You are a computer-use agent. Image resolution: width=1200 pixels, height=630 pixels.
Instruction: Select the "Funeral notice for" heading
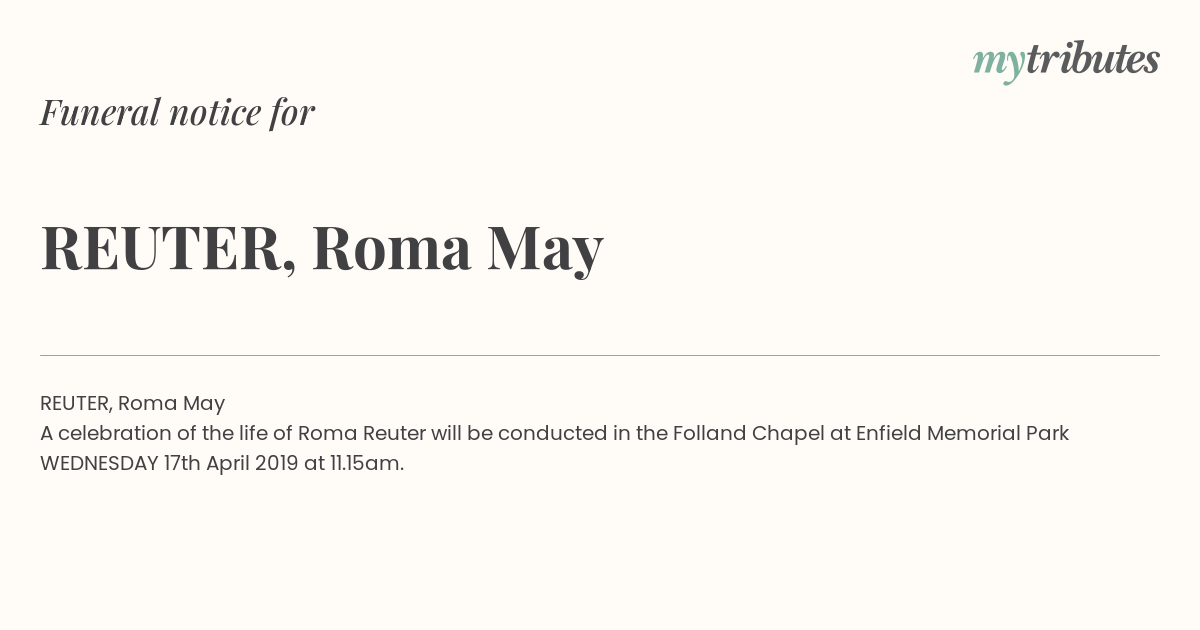(x=177, y=112)
